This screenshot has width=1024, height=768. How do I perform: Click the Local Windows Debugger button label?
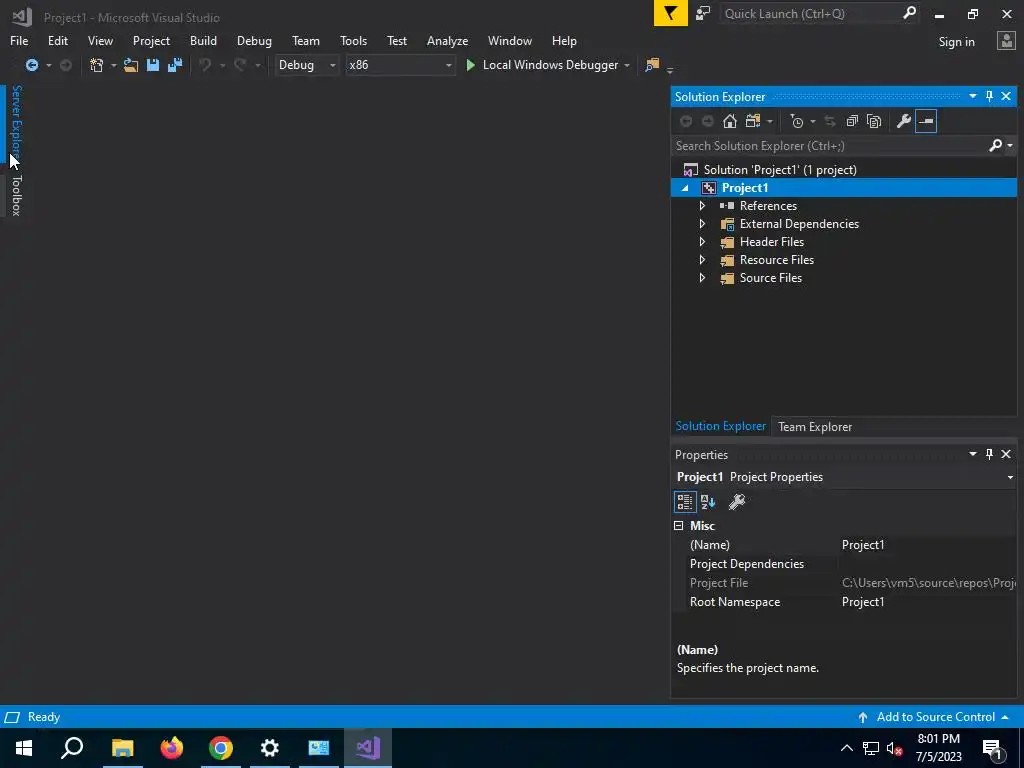[x=550, y=65]
